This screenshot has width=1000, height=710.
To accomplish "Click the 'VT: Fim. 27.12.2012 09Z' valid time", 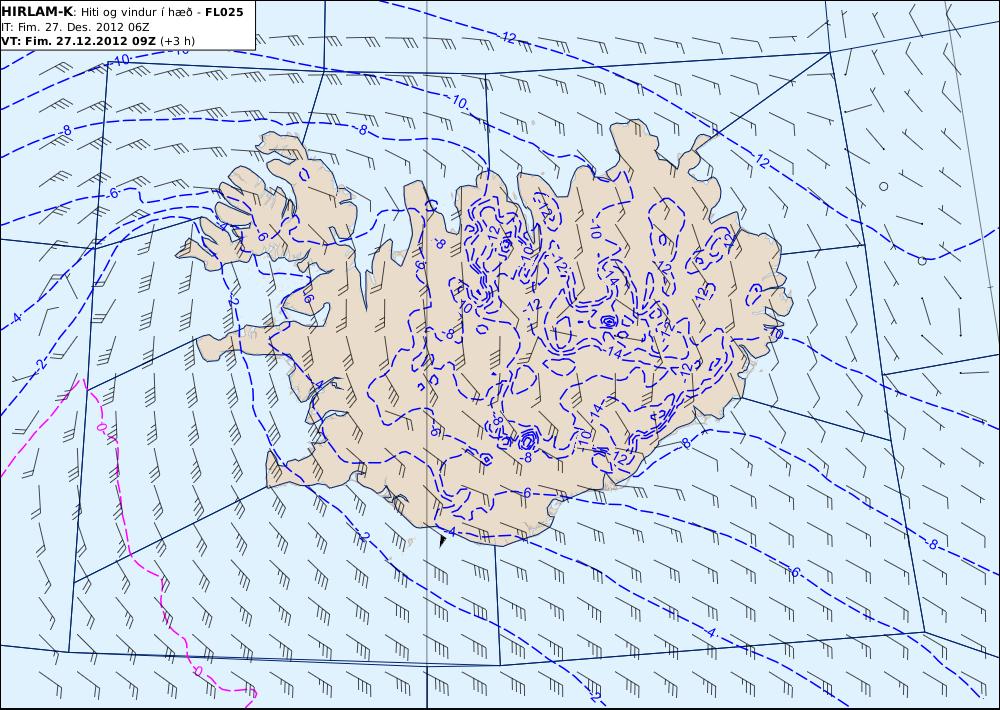I will [78, 41].
